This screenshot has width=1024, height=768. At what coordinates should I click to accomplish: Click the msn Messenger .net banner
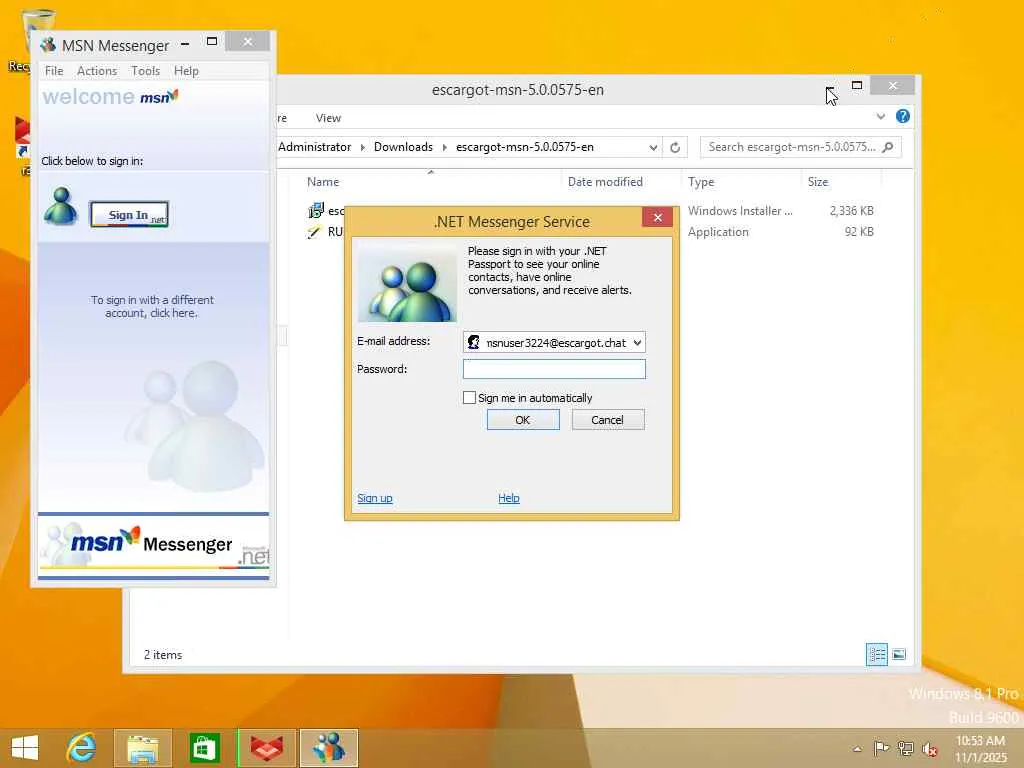(x=153, y=545)
